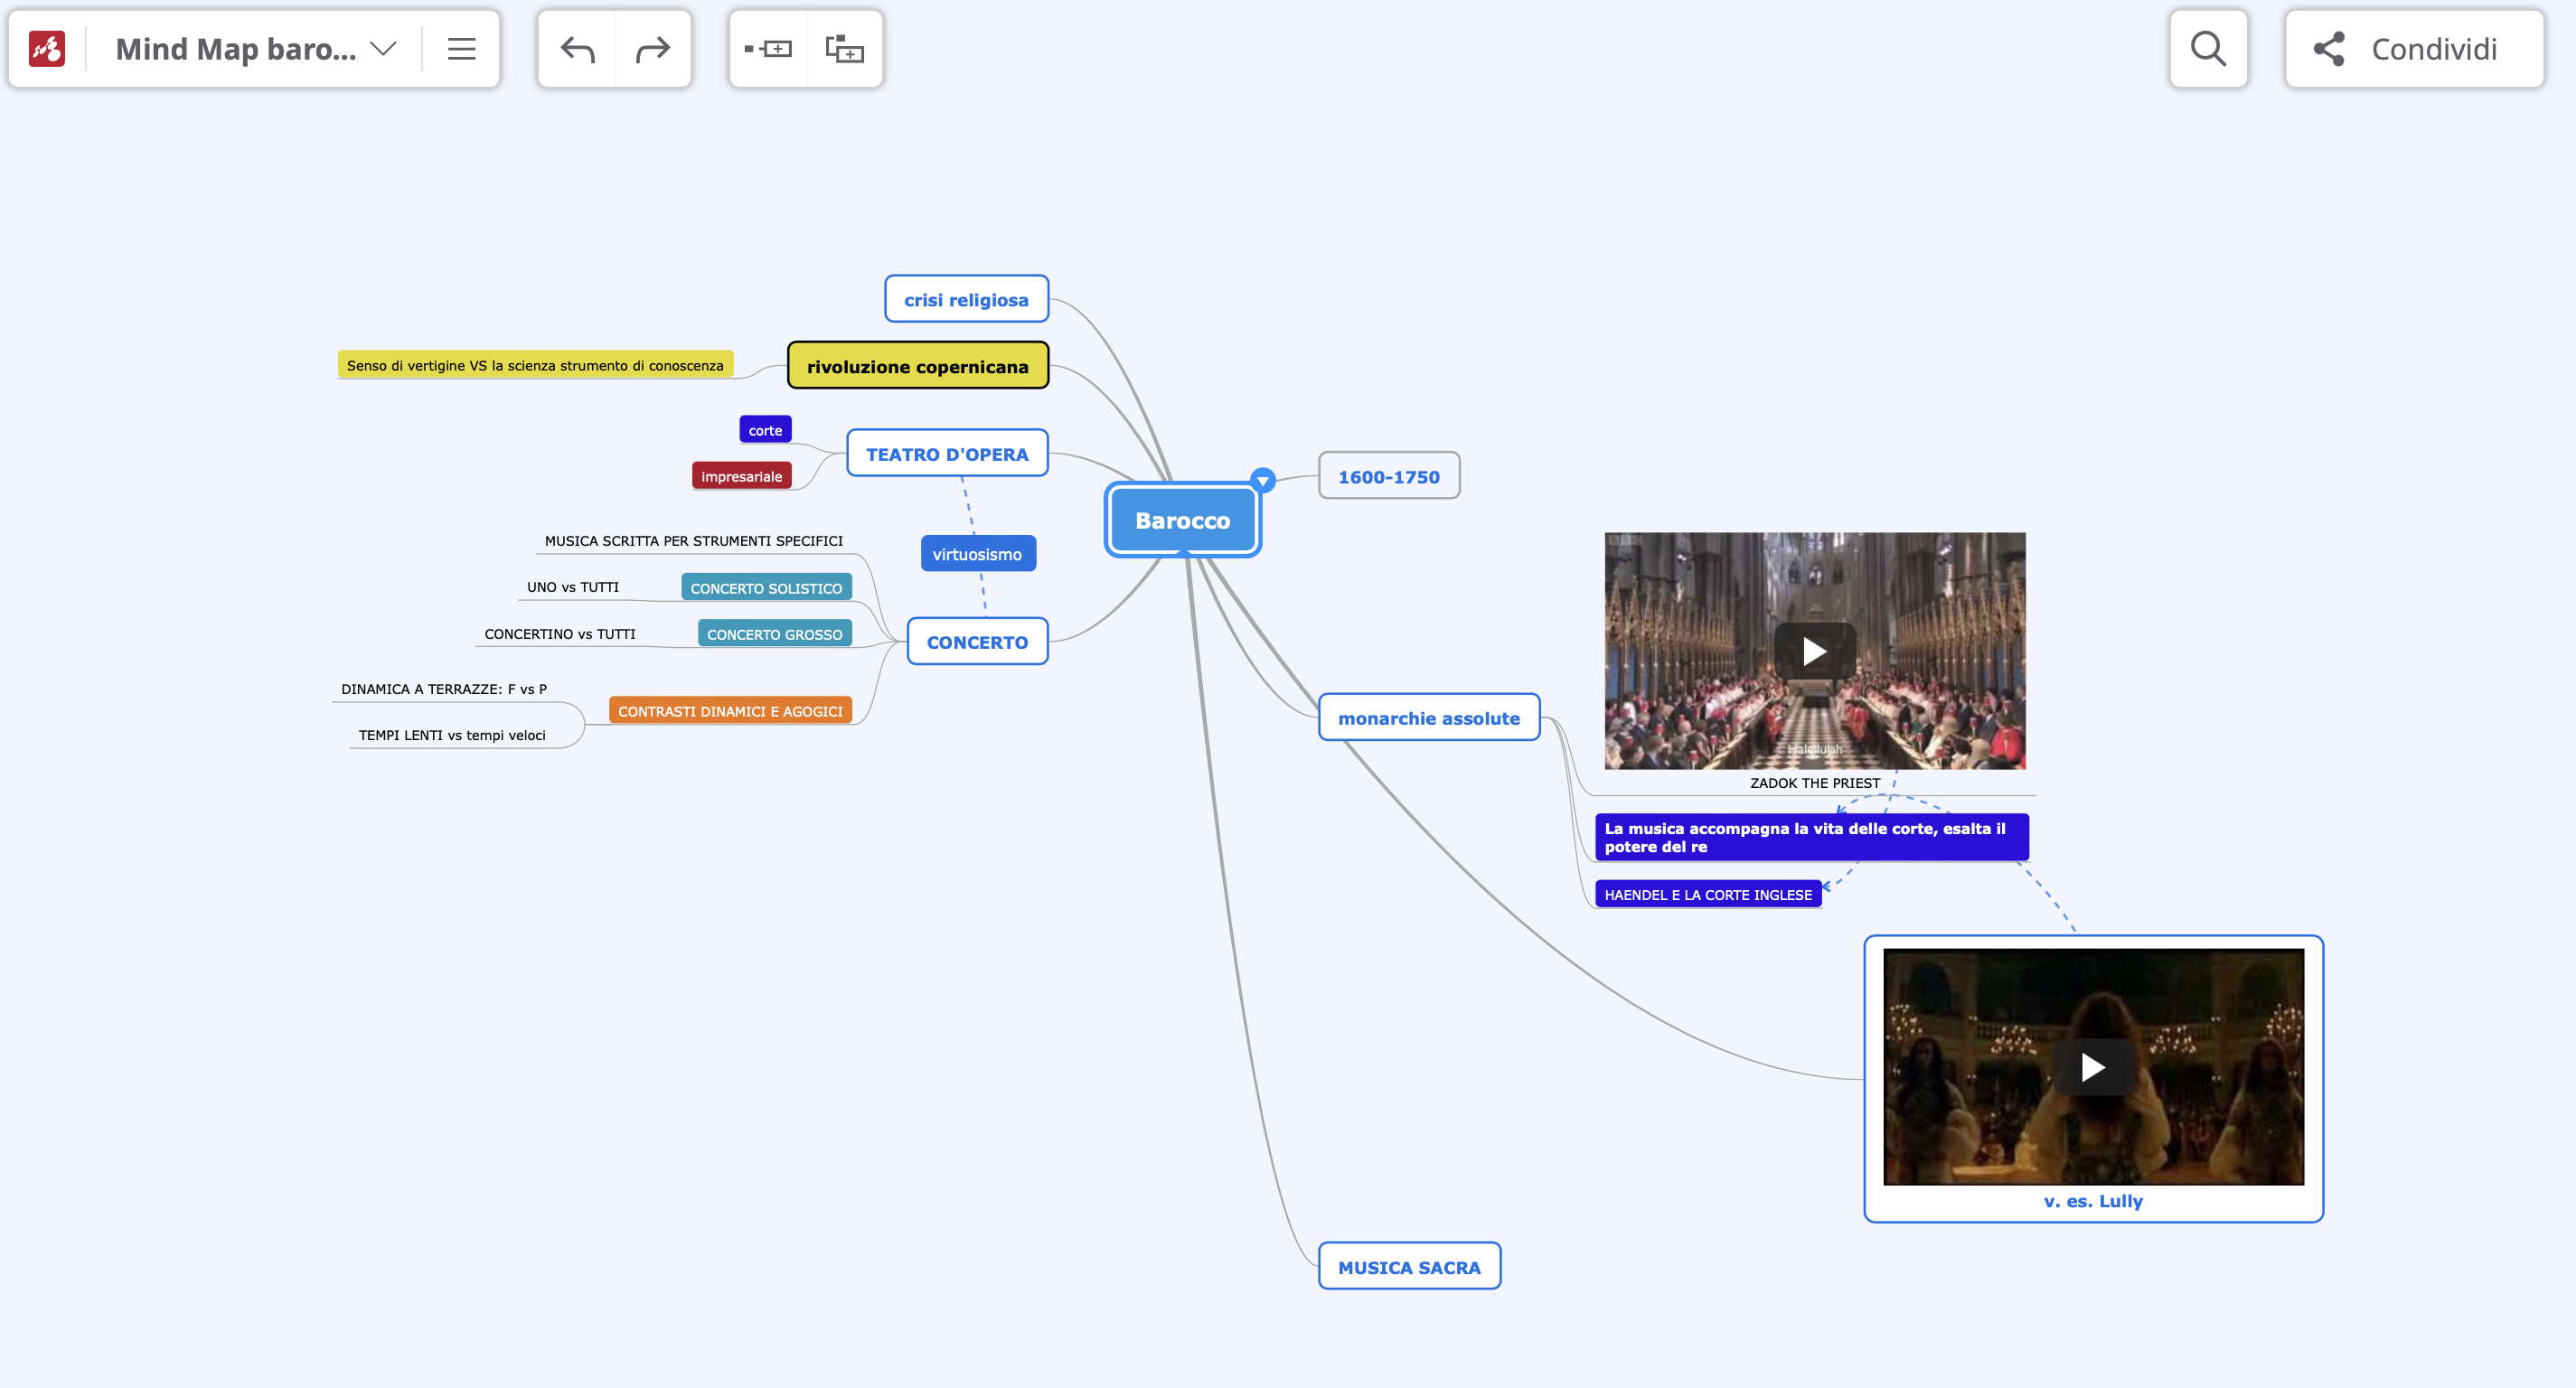Select the UNO vs TUTTI text
This screenshot has height=1388, width=2576.
pos(572,587)
